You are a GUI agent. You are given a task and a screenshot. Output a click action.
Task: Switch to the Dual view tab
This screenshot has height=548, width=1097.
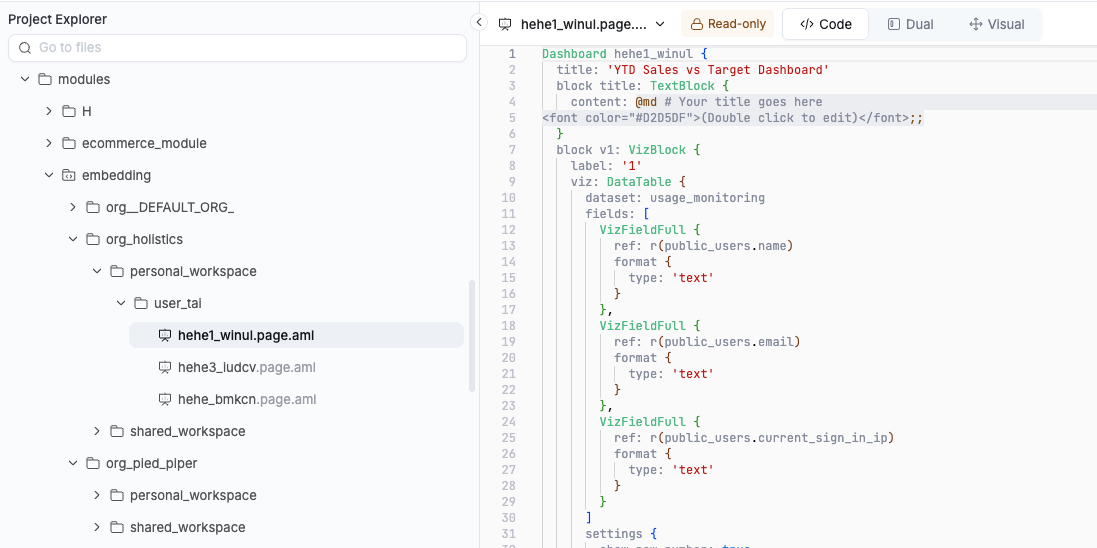[x=909, y=24]
